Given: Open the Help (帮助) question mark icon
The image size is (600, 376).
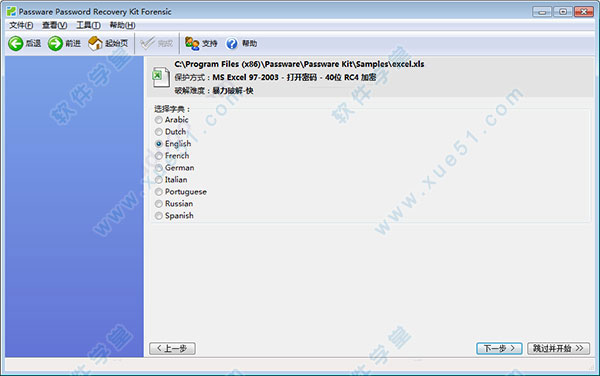Looking at the screenshot, I should (x=232, y=44).
